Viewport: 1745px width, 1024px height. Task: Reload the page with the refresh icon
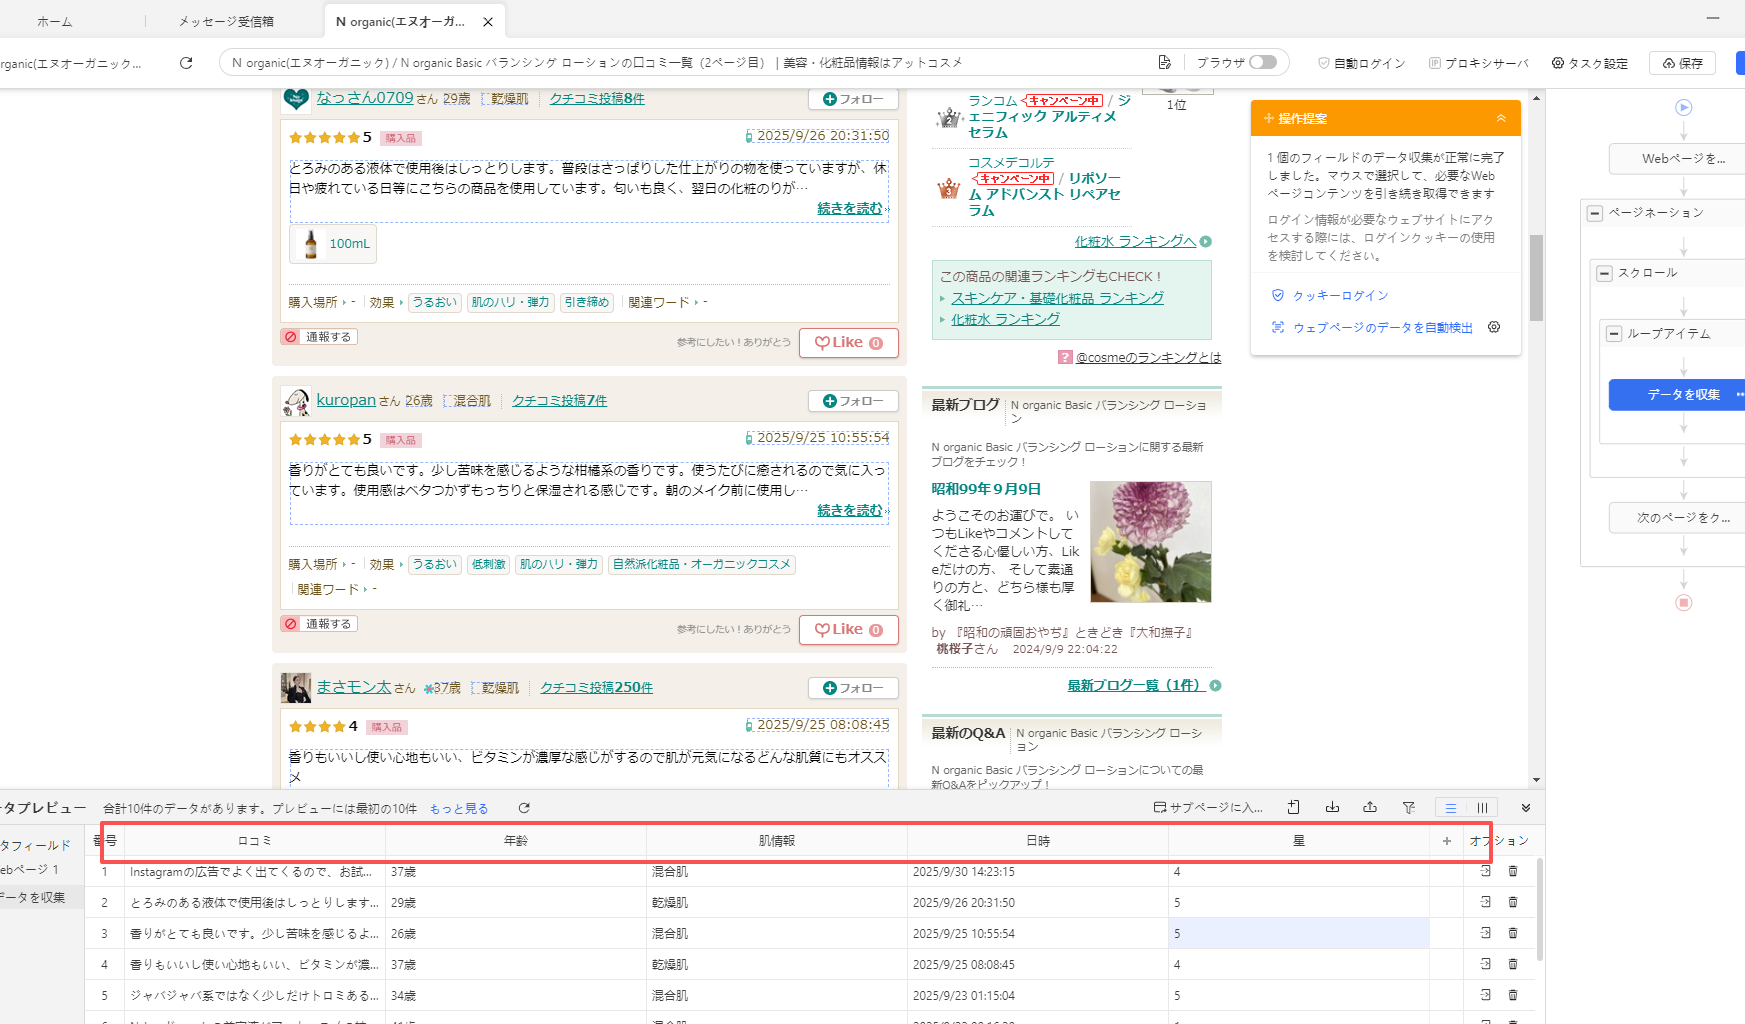(x=186, y=63)
